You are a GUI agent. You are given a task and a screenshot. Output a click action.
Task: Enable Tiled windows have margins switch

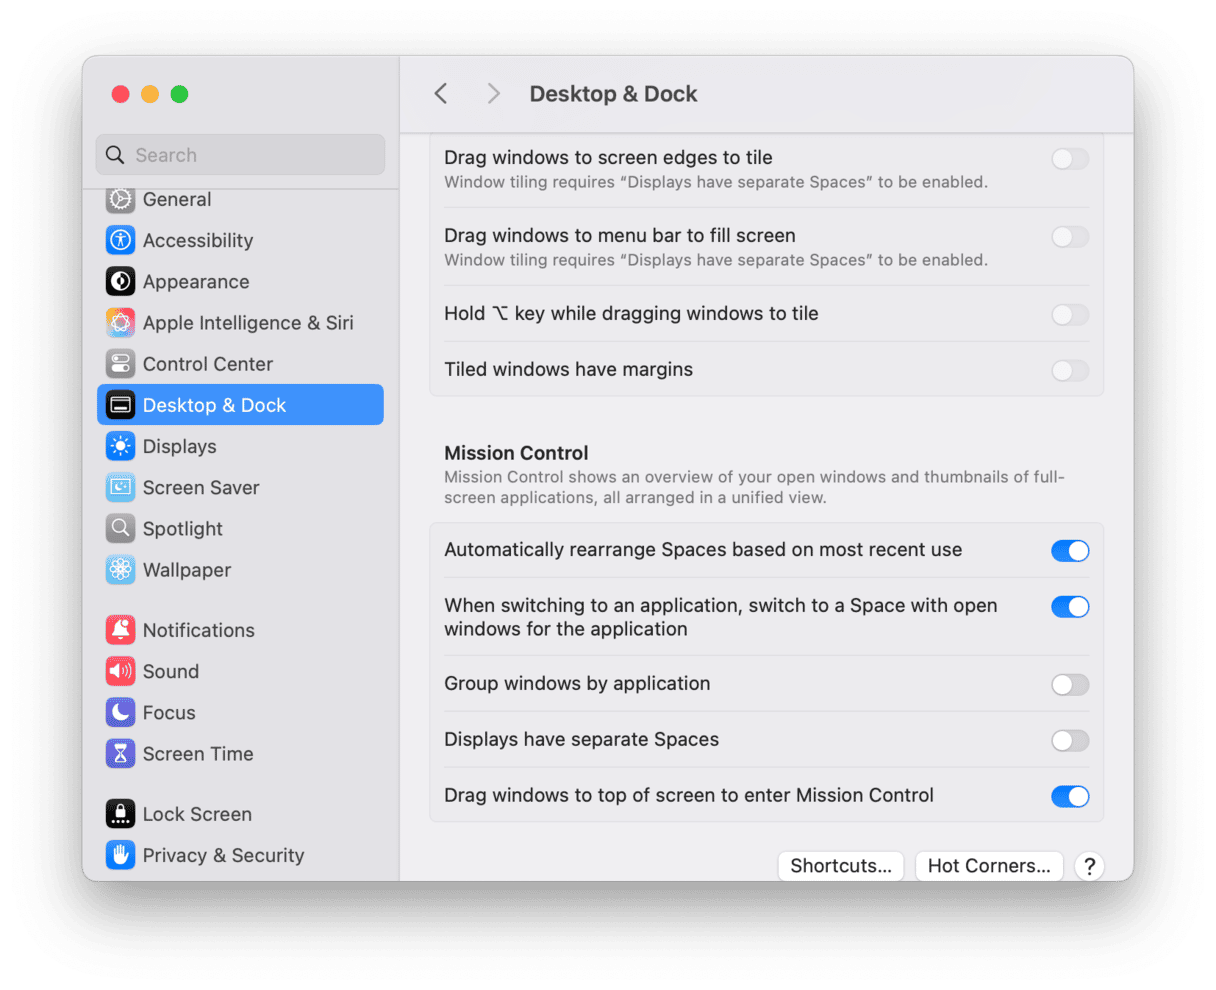[1070, 371]
